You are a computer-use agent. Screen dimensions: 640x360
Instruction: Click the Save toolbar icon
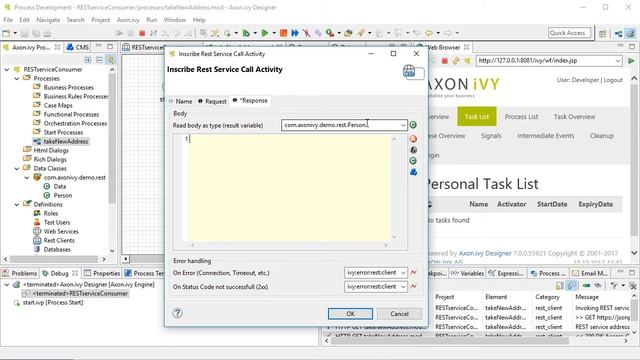24,33
